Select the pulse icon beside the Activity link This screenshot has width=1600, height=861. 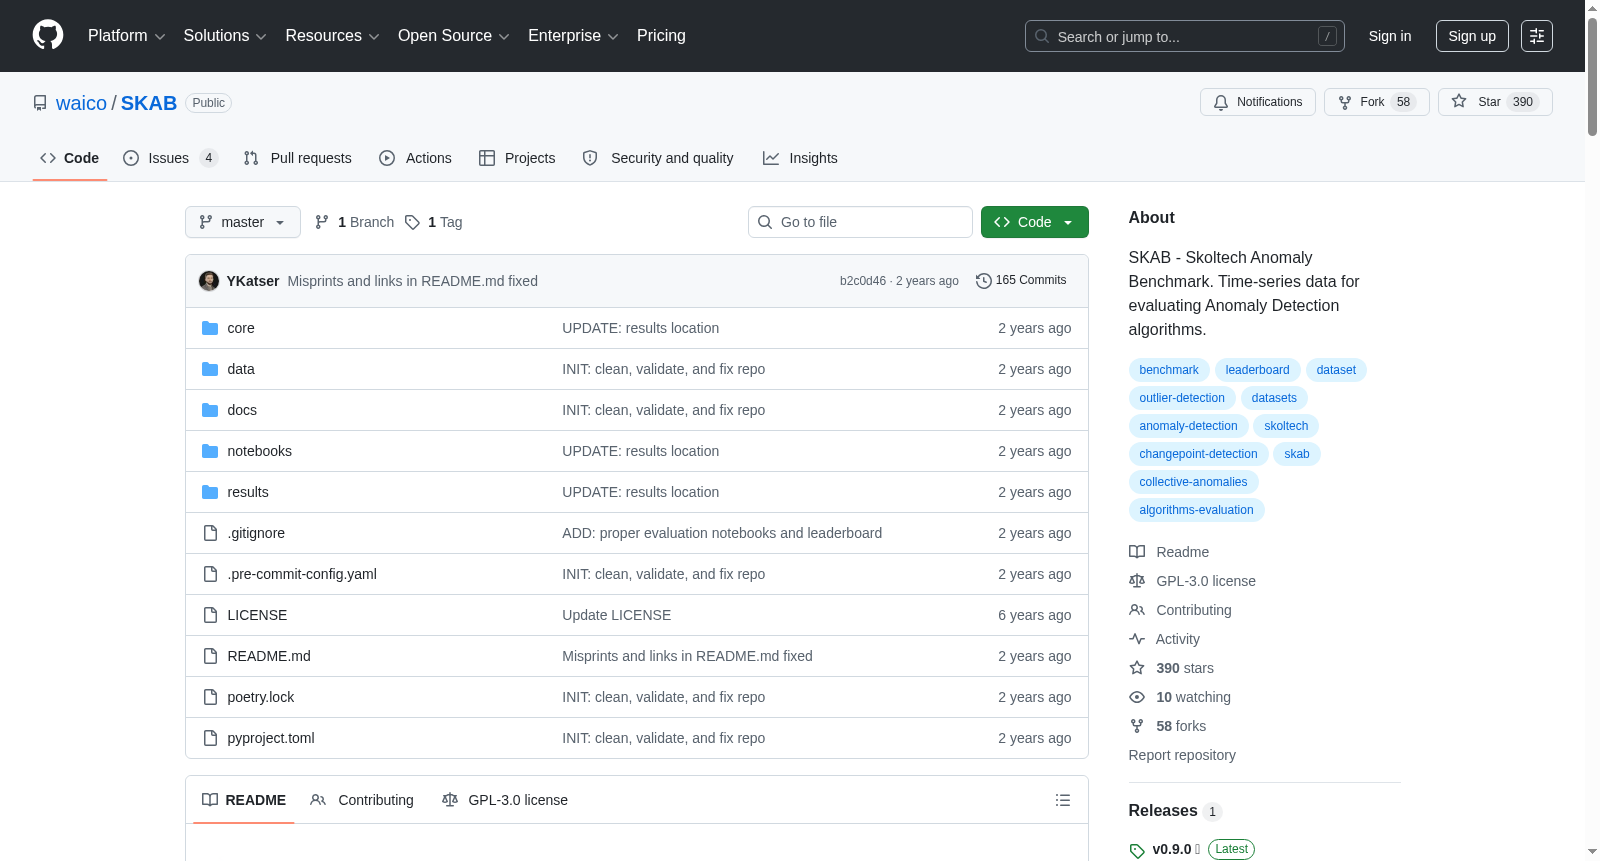pyautogui.click(x=1137, y=639)
